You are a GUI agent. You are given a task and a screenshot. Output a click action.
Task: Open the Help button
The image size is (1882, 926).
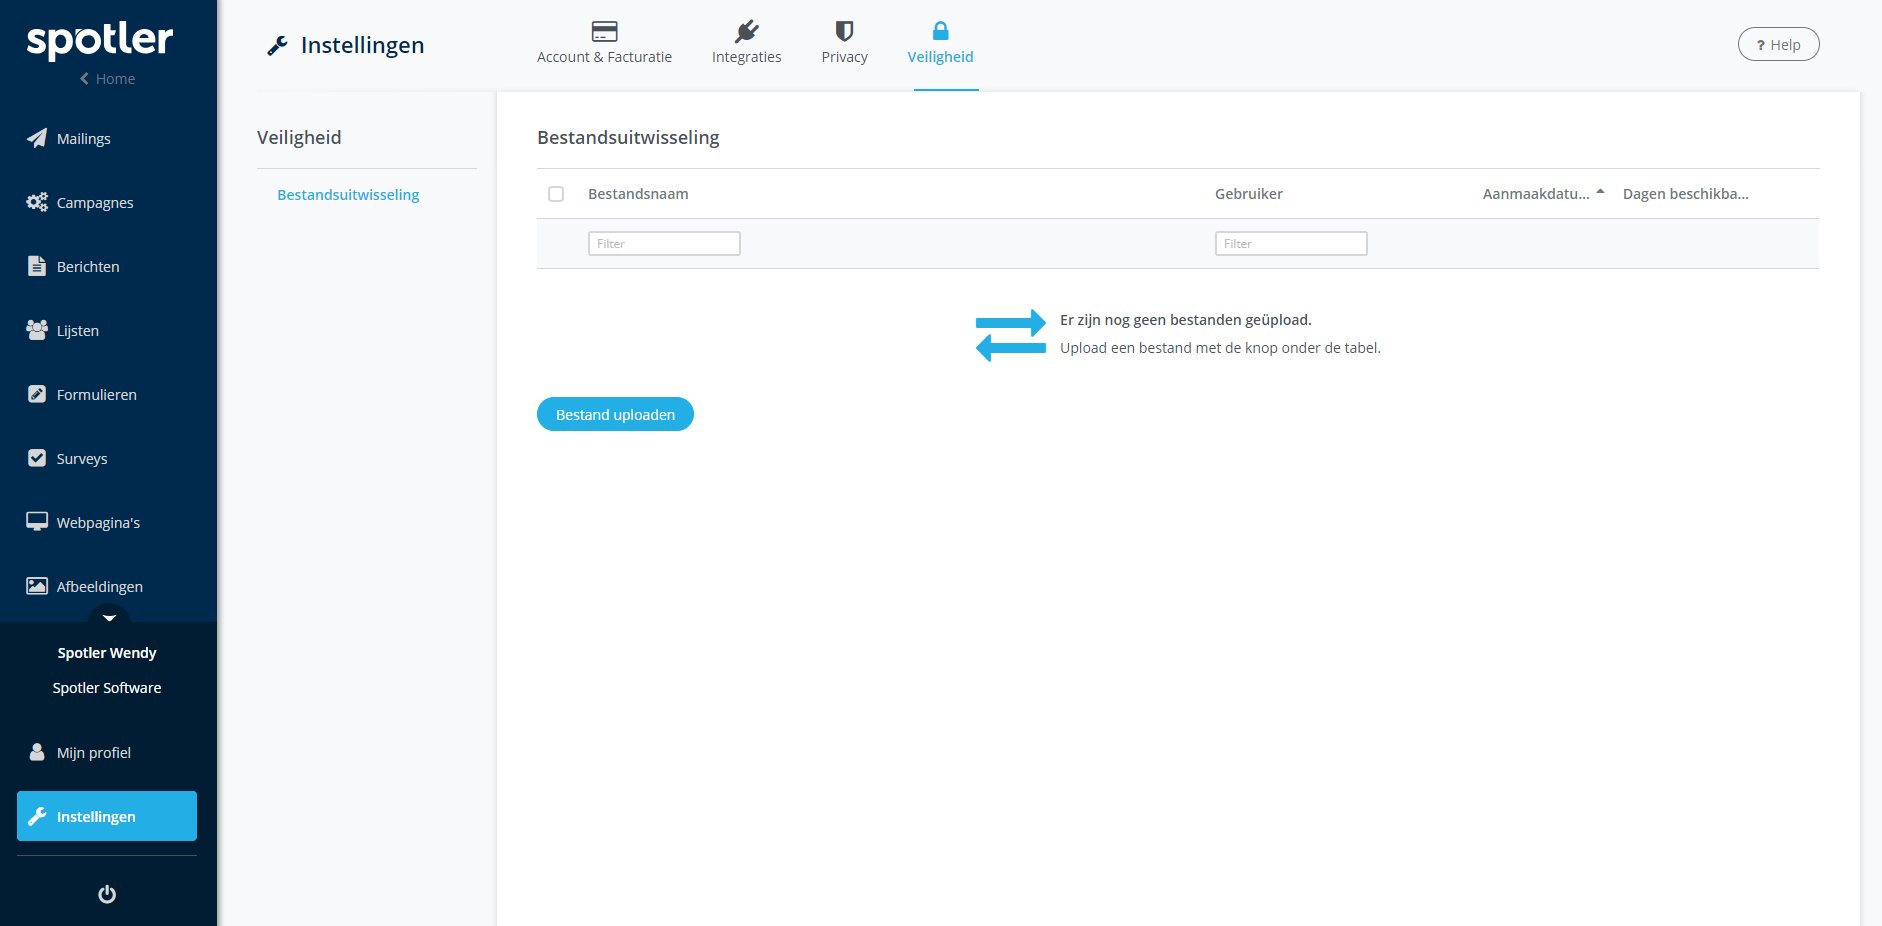pos(1778,45)
